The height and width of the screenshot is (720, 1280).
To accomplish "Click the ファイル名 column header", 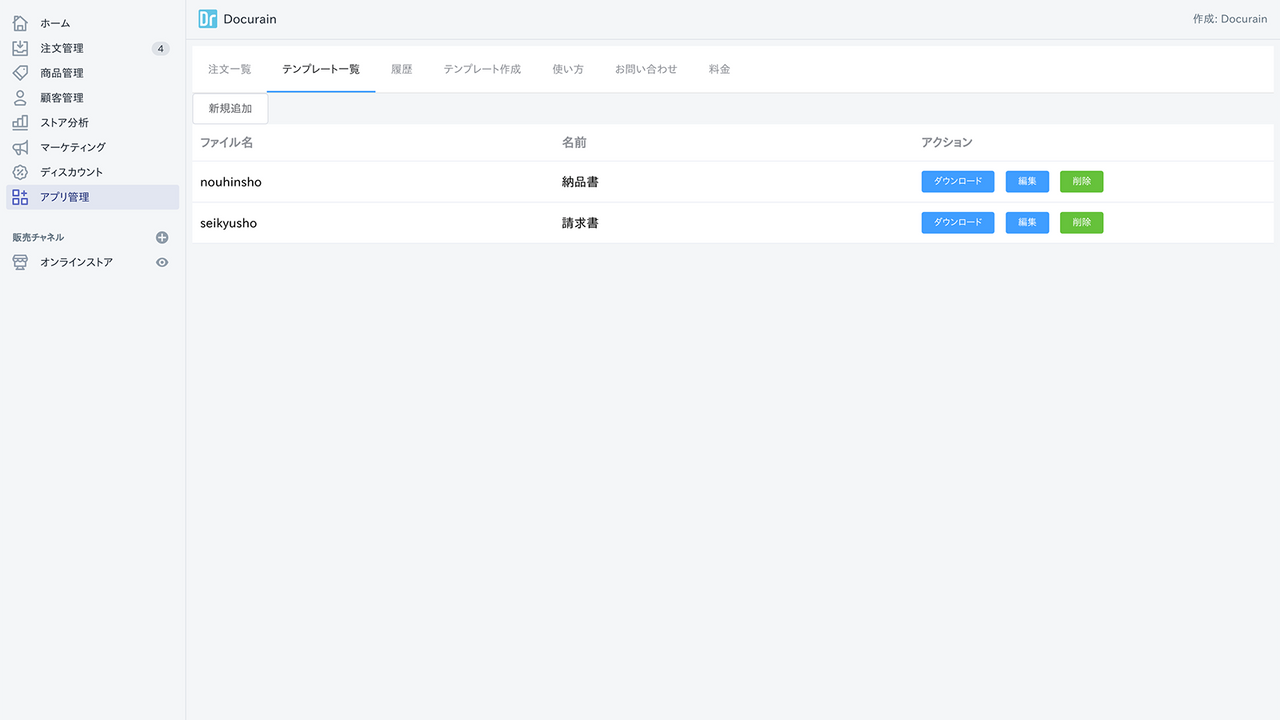I will click(x=226, y=143).
